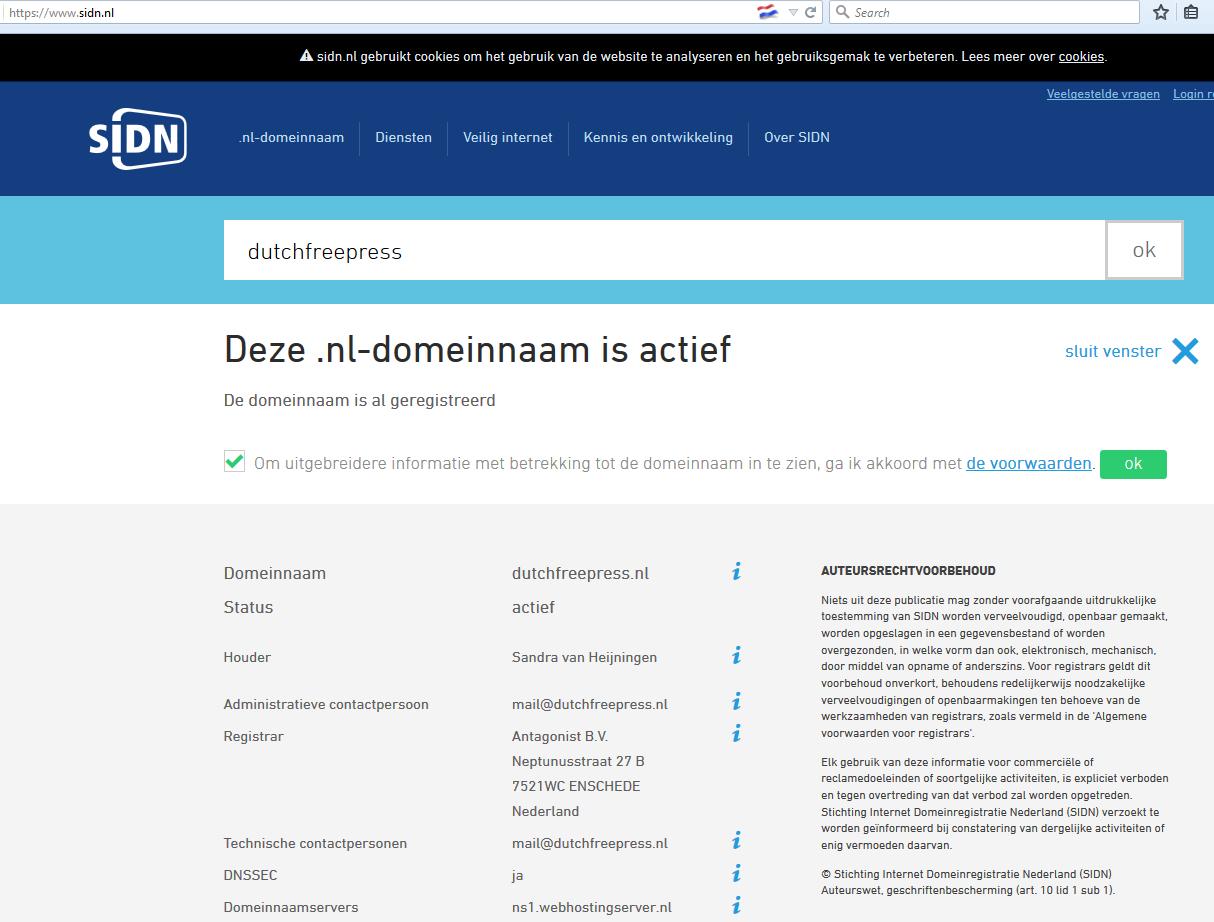1214x922 pixels.
Task: Click info icon for Domeinnaamservers
Action: coord(736,906)
